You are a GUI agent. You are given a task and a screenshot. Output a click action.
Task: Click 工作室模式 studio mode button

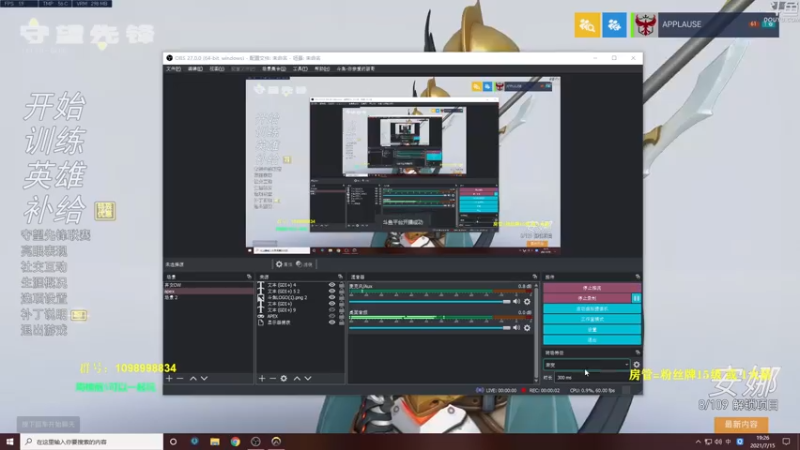[592, 319]
